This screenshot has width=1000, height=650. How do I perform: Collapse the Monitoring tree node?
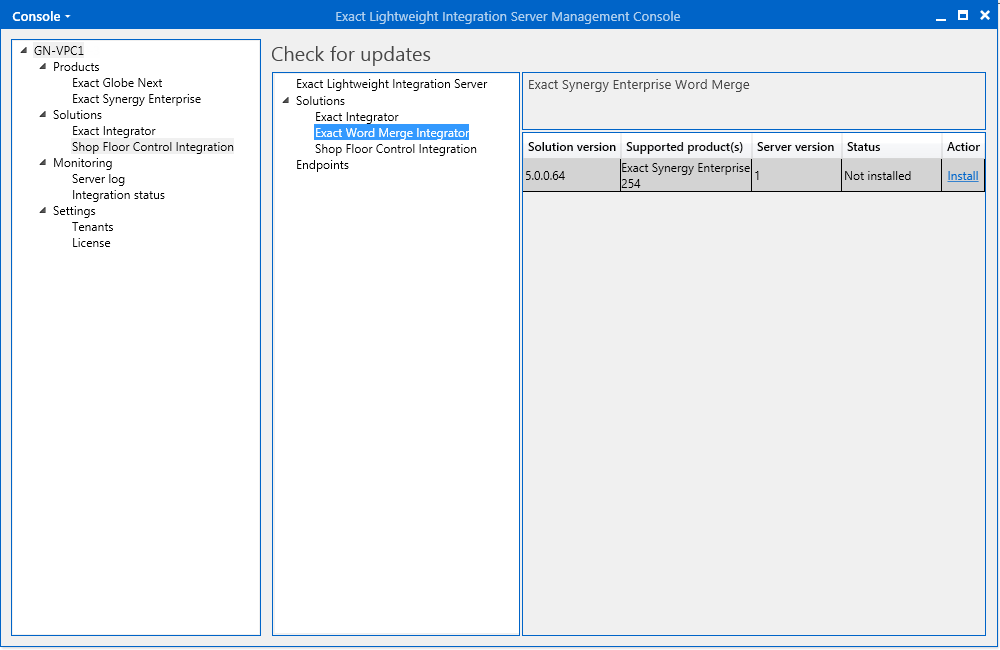pyautogui.click(x=43, y=162)
